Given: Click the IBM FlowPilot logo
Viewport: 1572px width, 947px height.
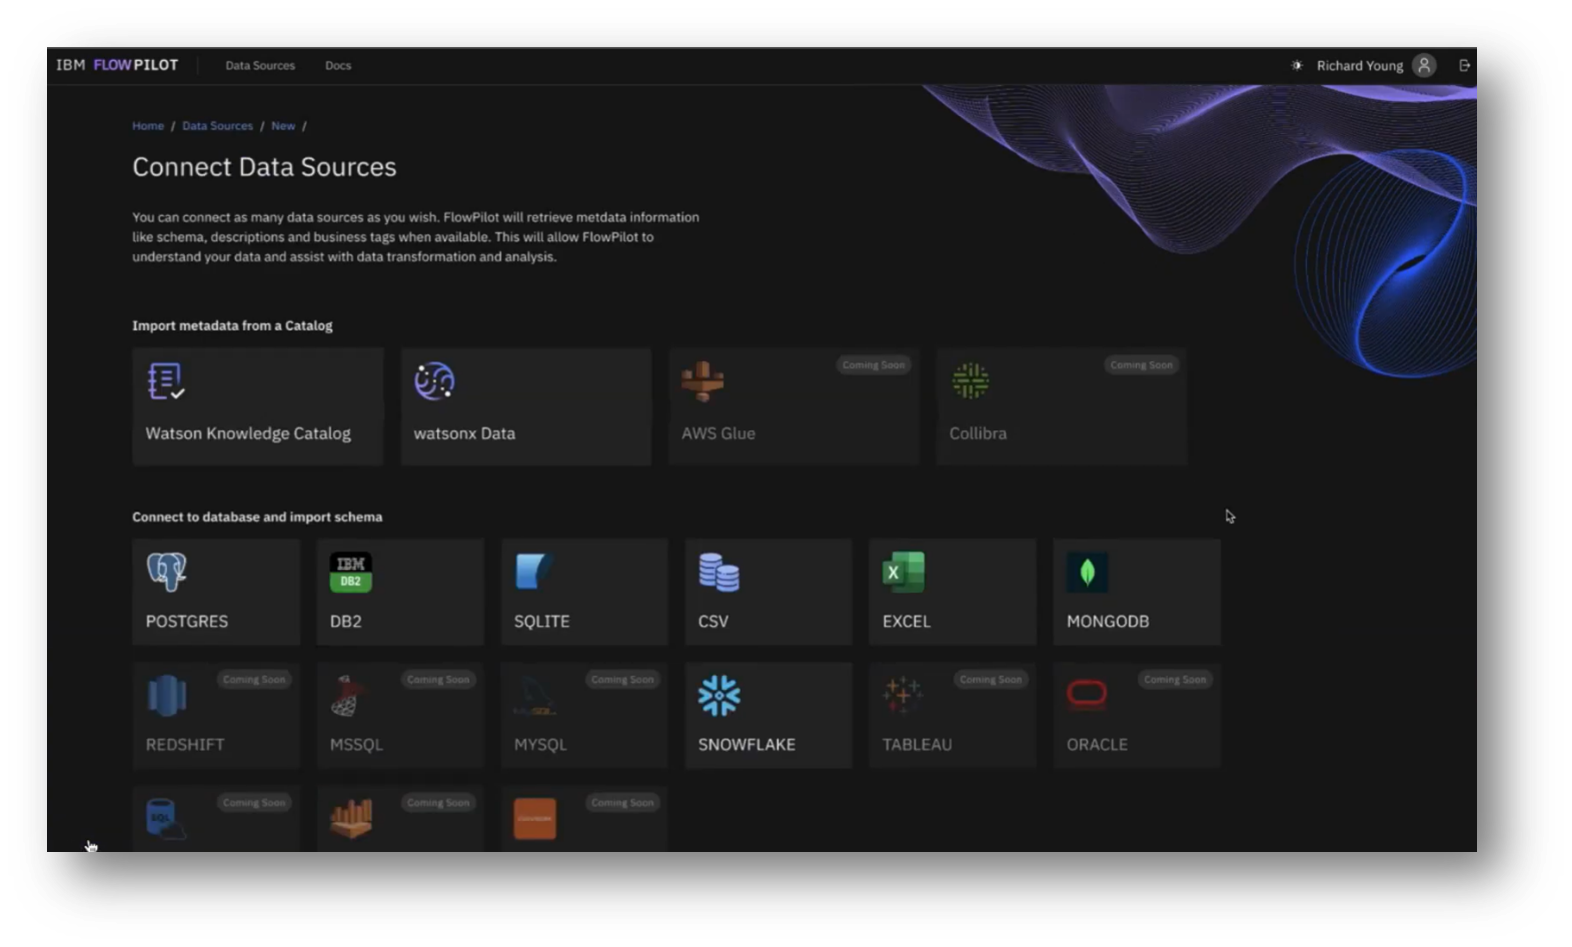Looking at the screenshot, I should click(x=117, y=65).
